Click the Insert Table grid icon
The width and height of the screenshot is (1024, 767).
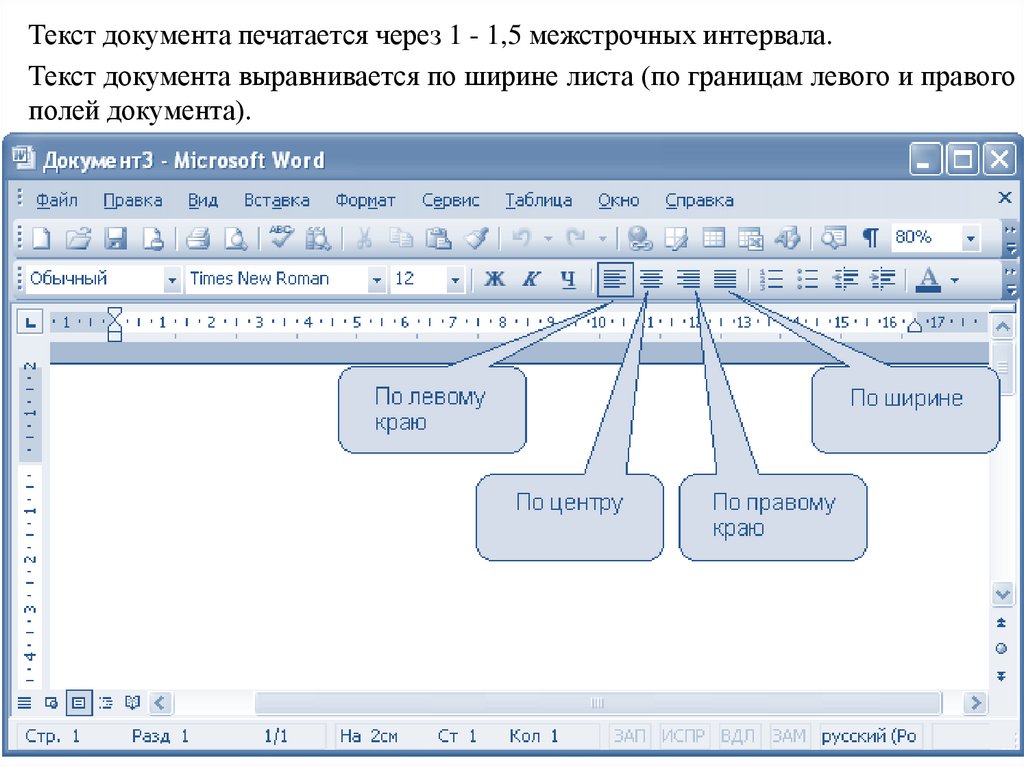[713, 238]
